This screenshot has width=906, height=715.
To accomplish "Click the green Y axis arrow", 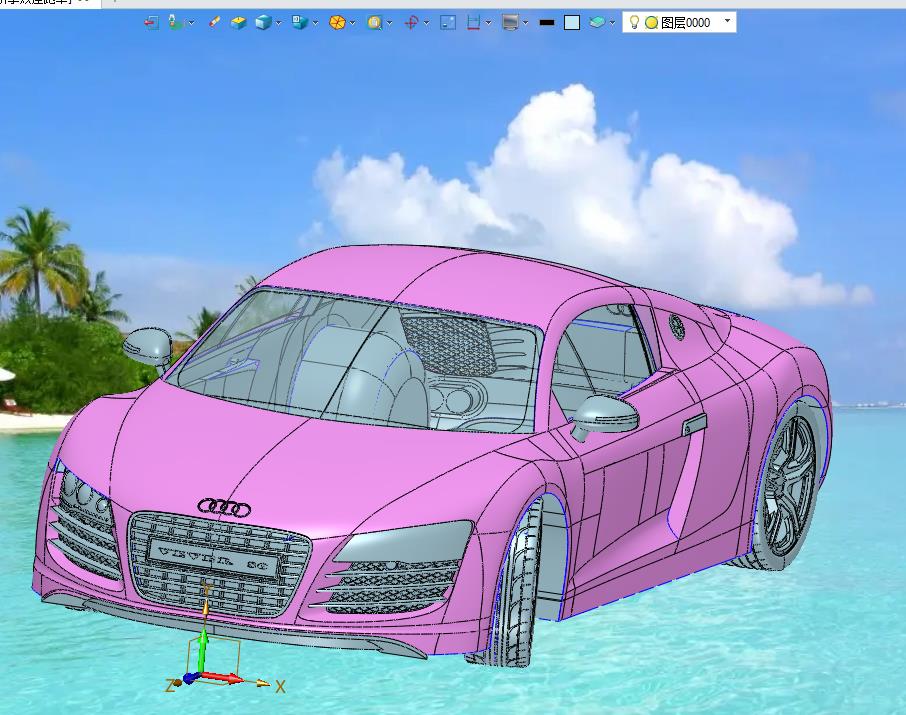I will (x=202, y=650).
